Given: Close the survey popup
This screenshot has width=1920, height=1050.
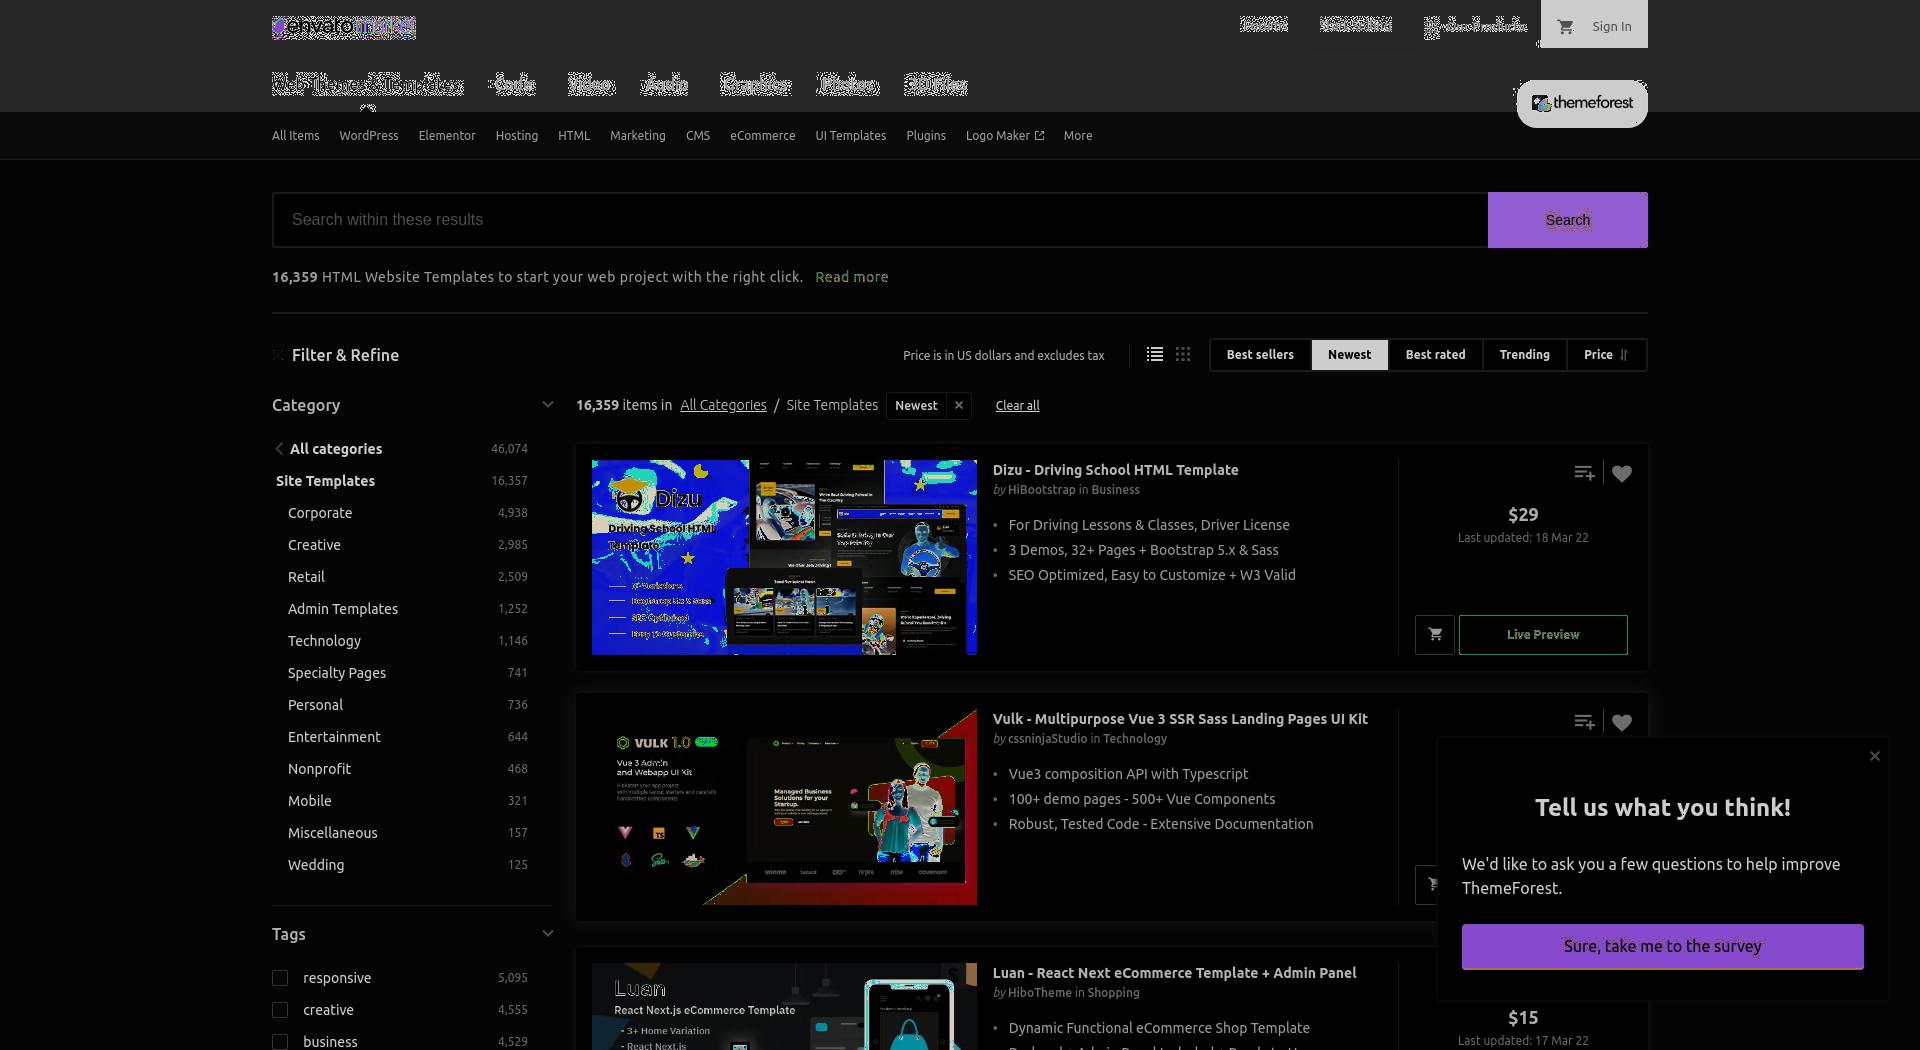Looking at the screenshot, I should (1875, 756).
